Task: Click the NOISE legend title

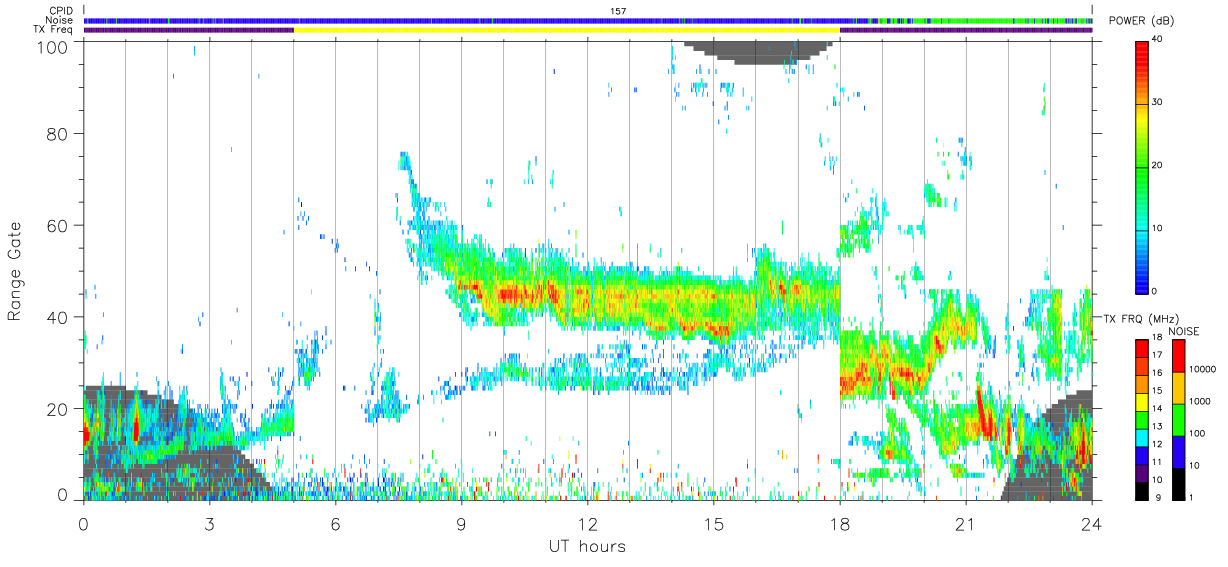Action: click(x=1184, y=331)
